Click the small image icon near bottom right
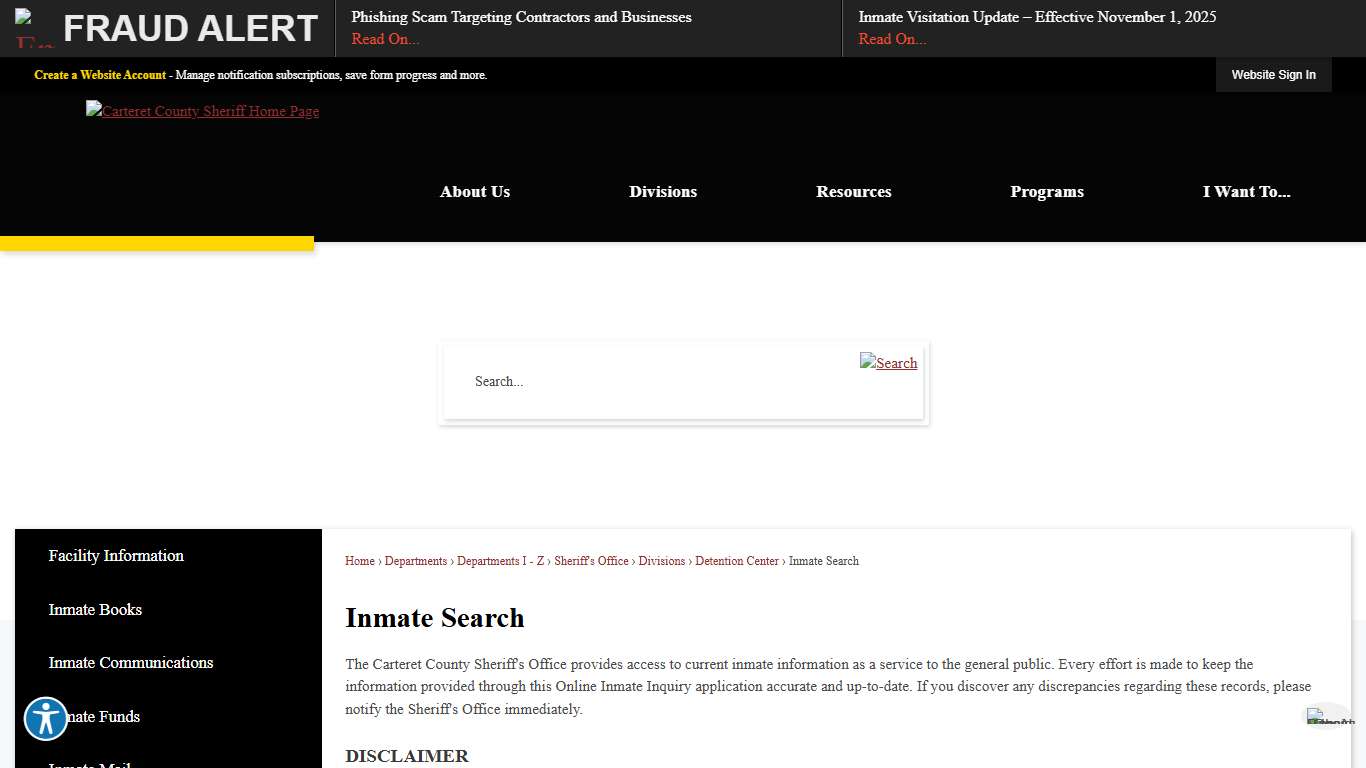This screenshot has height=768, width=1366. click(x=1329, y=716)
